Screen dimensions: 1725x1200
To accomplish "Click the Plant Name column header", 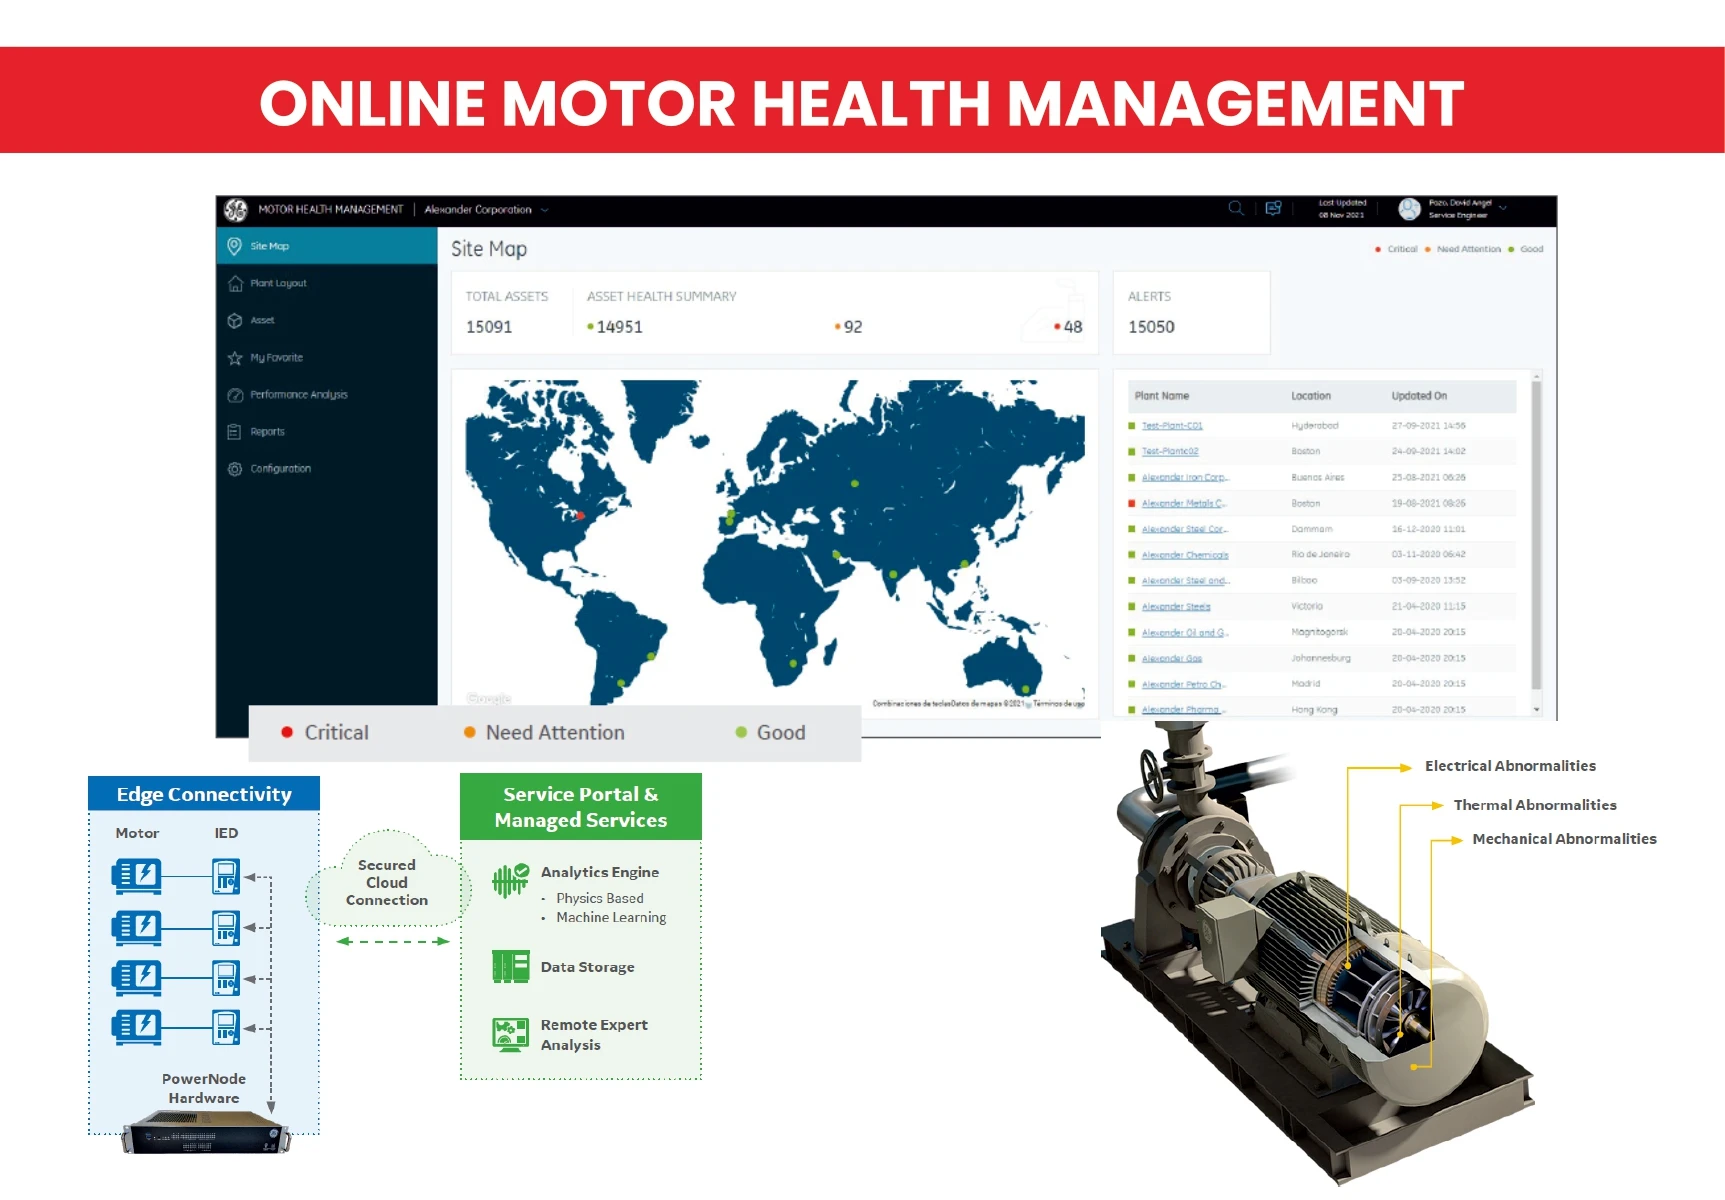I will (1162, 396).
